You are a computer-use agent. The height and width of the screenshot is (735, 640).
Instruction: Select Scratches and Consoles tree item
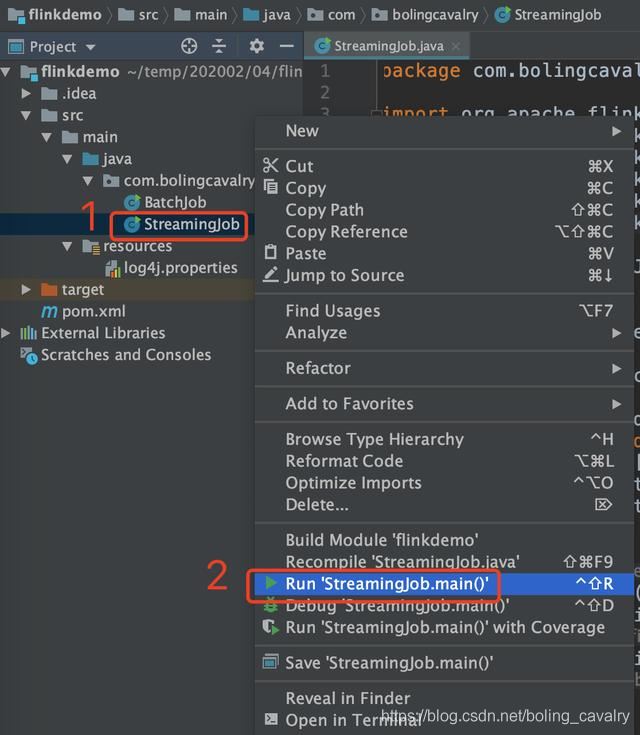coord(125,355)
